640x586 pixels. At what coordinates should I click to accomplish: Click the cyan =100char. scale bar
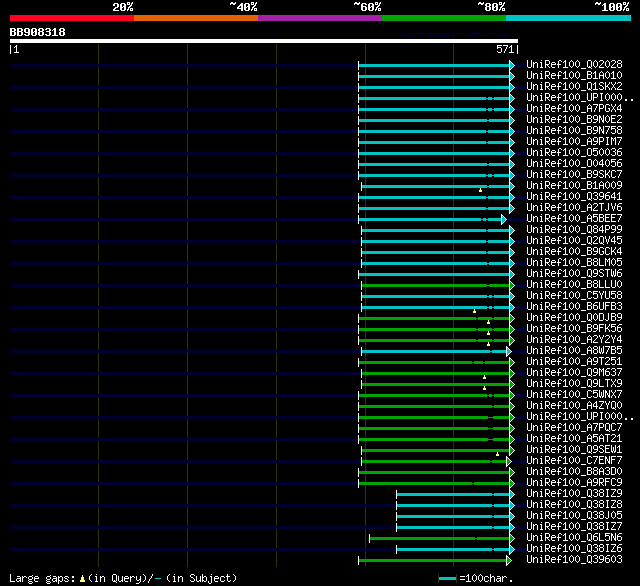tap(447, 578)
